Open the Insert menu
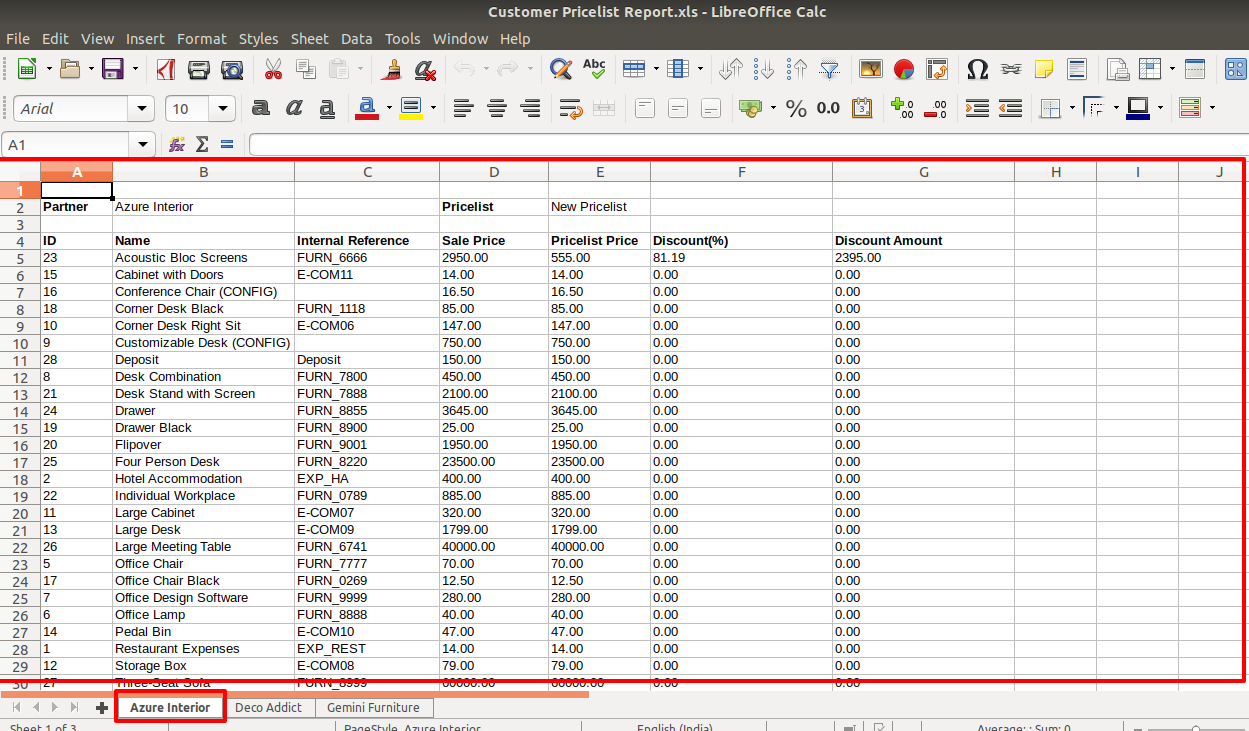1249x731 pixels. [x=145, y=38]
